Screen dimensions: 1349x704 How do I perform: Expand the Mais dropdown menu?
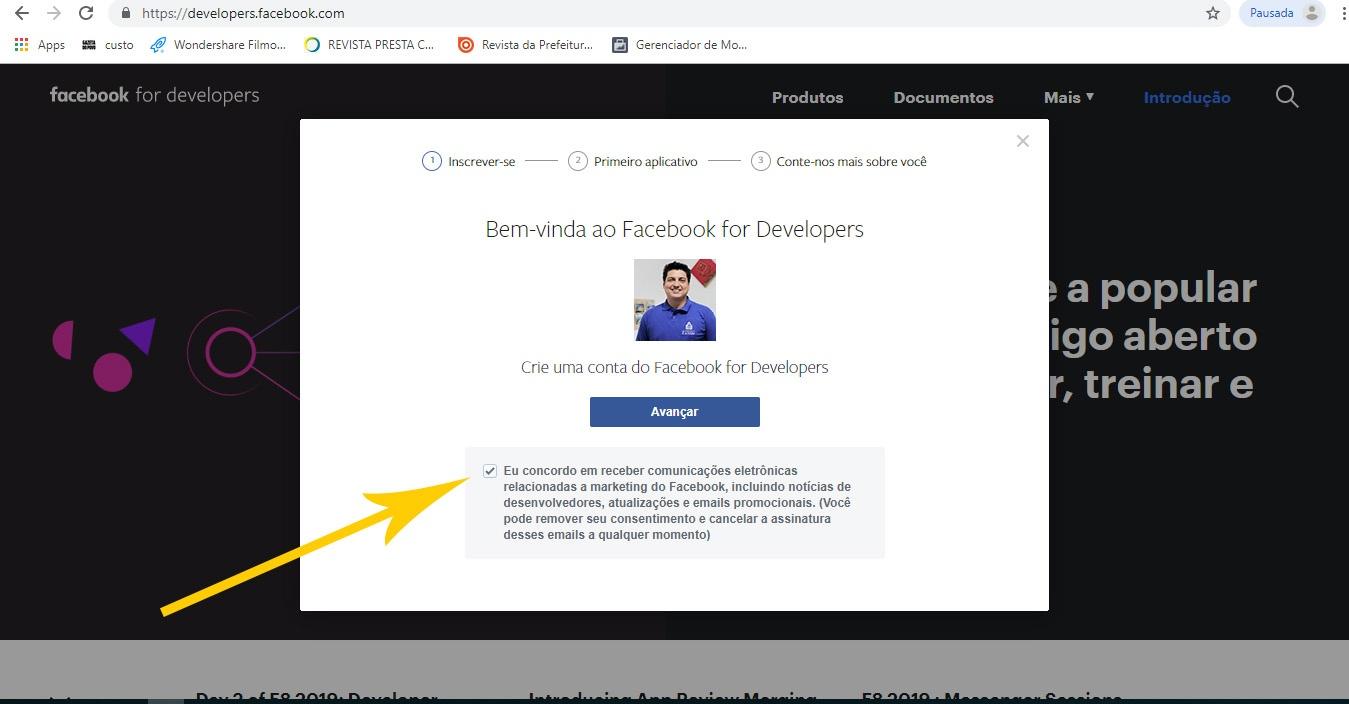click(1069, 97)
